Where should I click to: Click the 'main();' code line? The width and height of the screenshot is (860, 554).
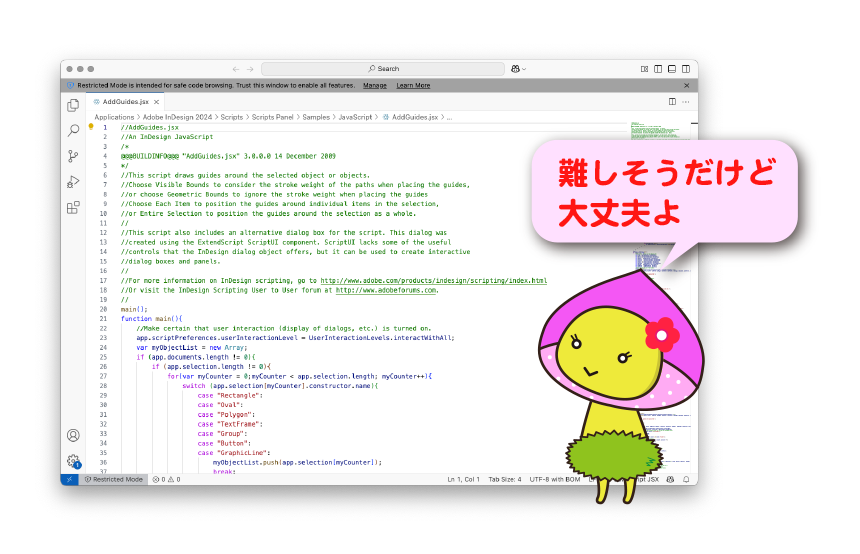(134, 309)
